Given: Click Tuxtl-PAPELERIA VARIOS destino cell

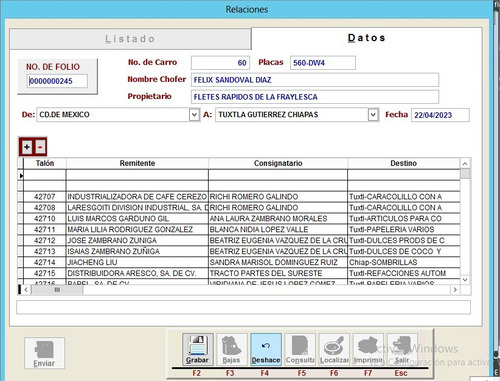Looking at the screenshot, I should [404, 230].
